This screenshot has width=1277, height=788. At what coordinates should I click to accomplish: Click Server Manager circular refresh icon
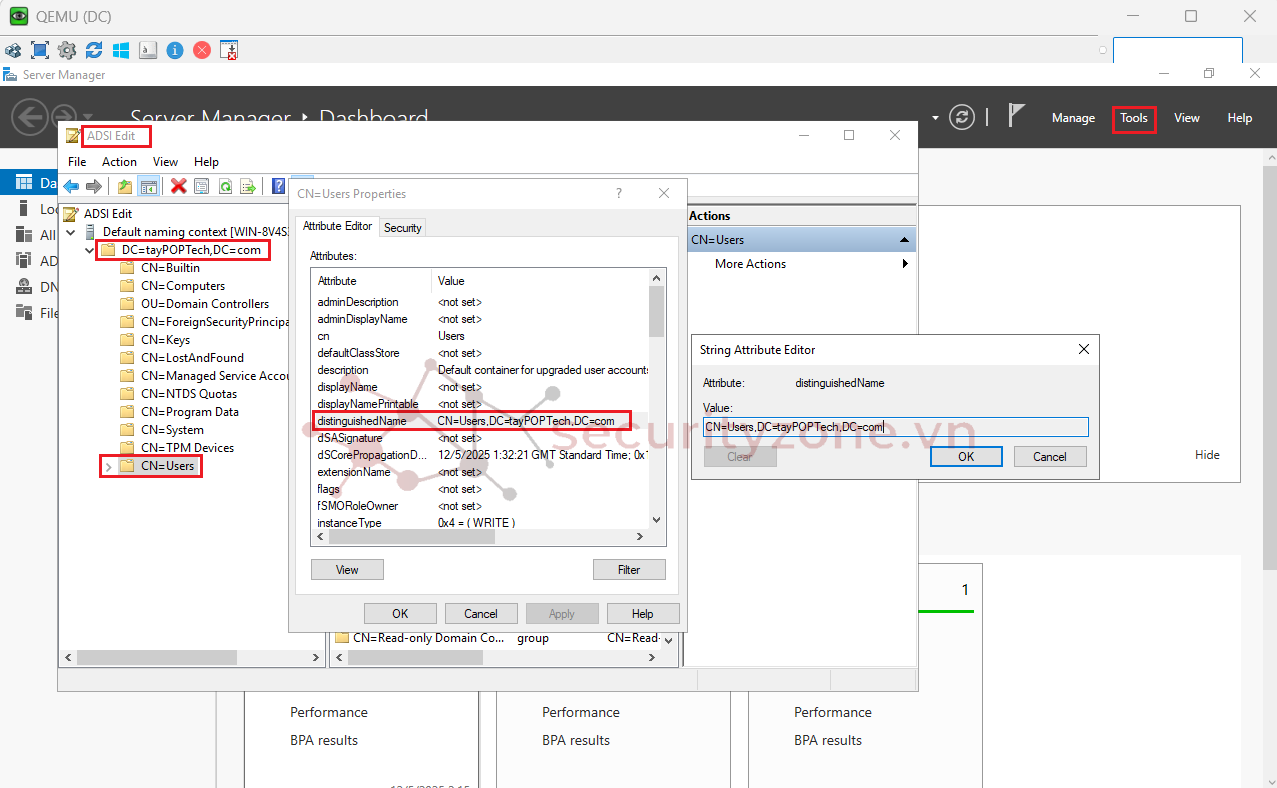[x=962, y=117]
